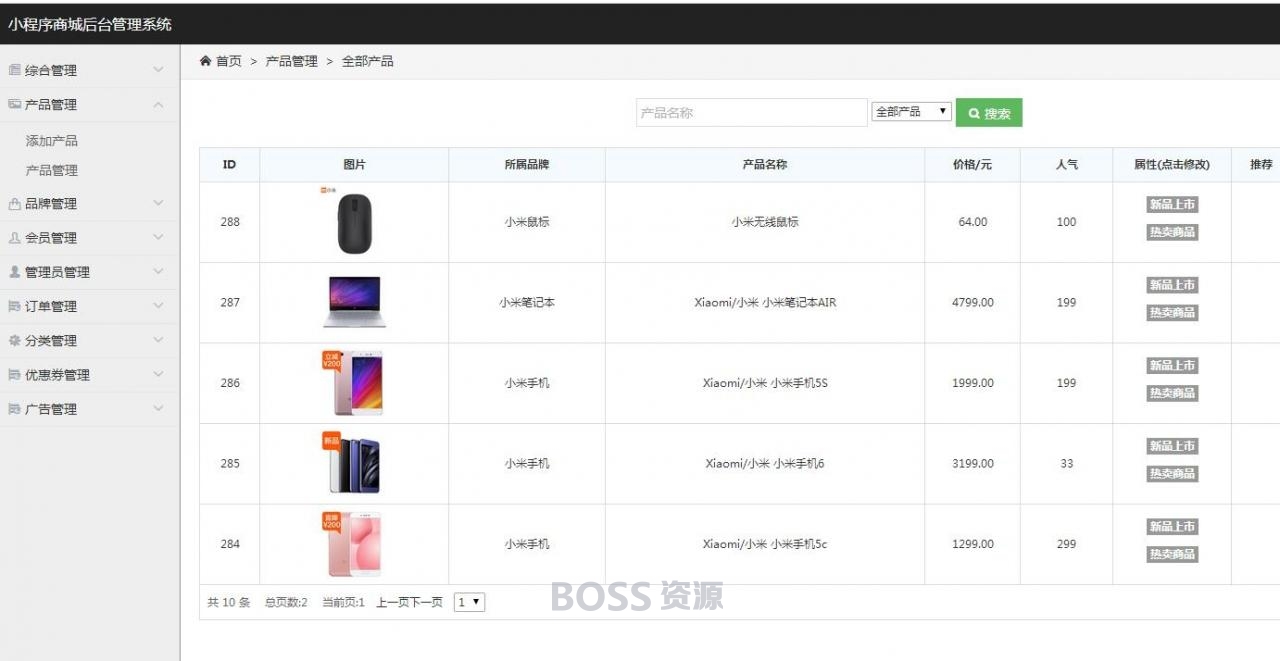Toggle 热卖商品 tag for 小米手机6
The height and width of the screenshot is (661, 1280).
click(1172, 474)
